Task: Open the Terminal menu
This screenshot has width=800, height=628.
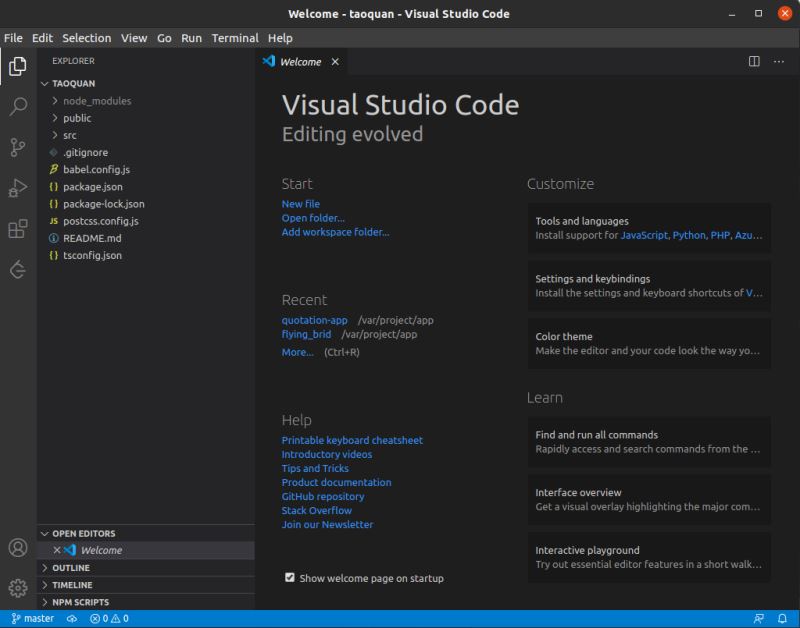Action: pyautogui.click(x=235, y=38)
